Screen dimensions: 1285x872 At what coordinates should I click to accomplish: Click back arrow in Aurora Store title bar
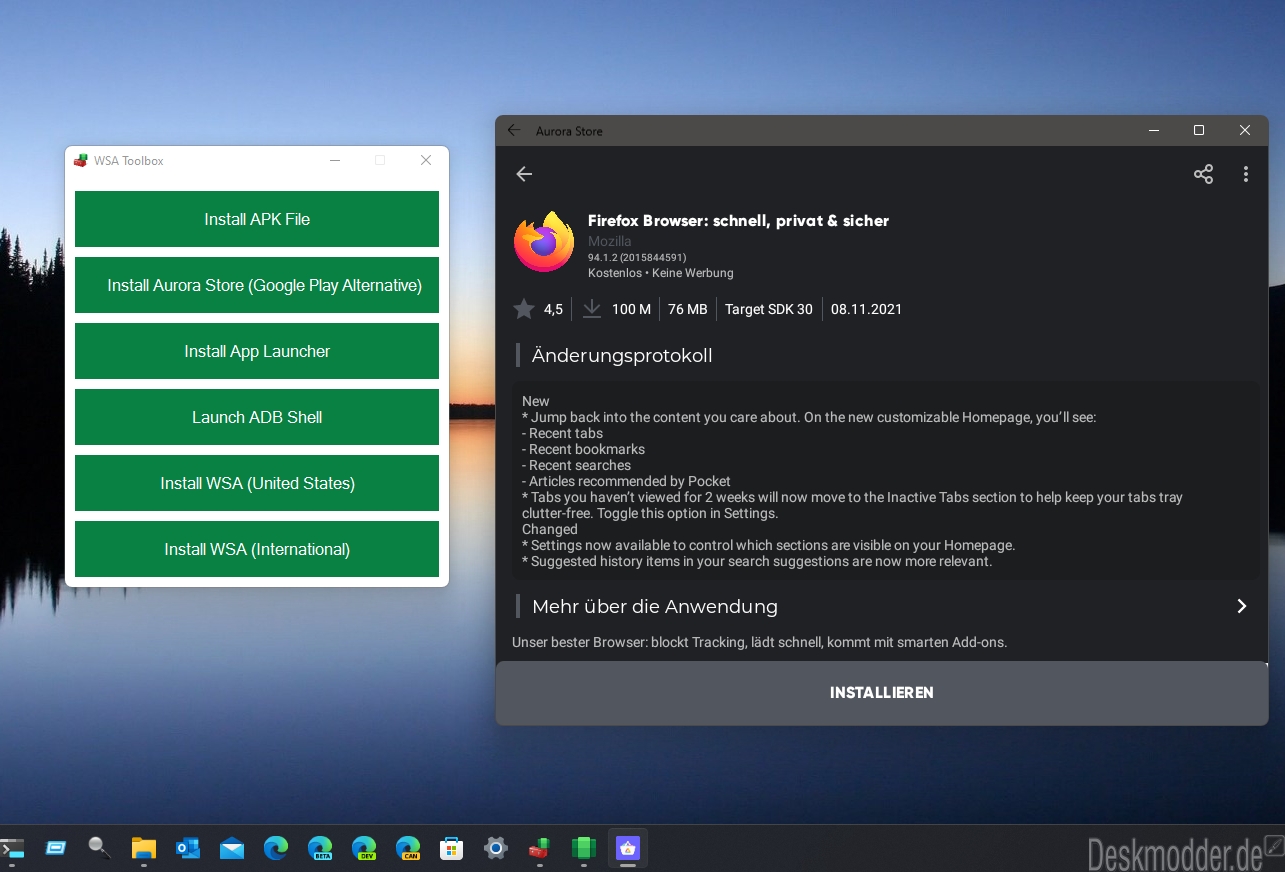[514, 130]
